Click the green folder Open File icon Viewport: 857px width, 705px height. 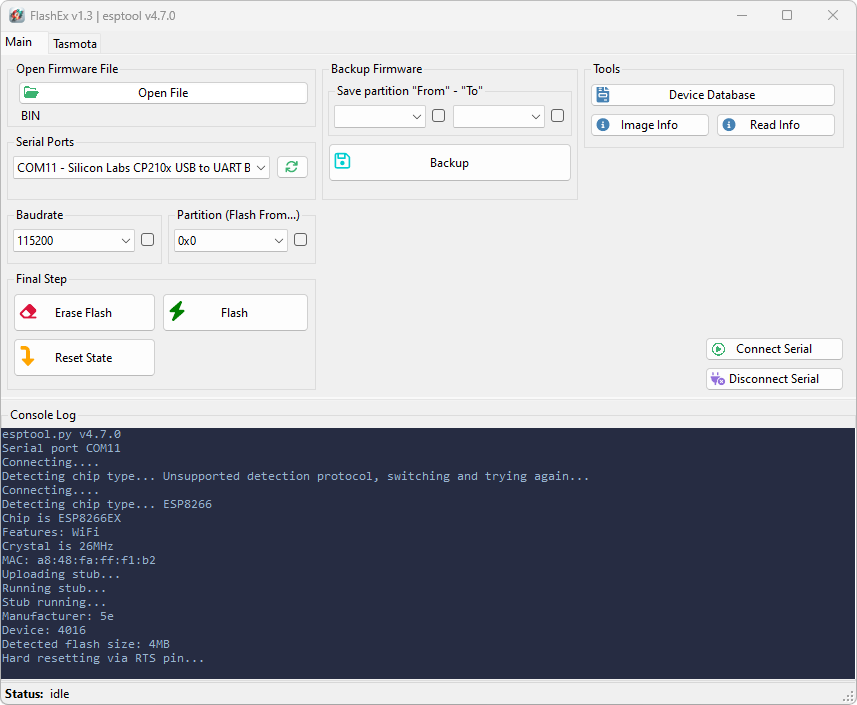[32, 93]
